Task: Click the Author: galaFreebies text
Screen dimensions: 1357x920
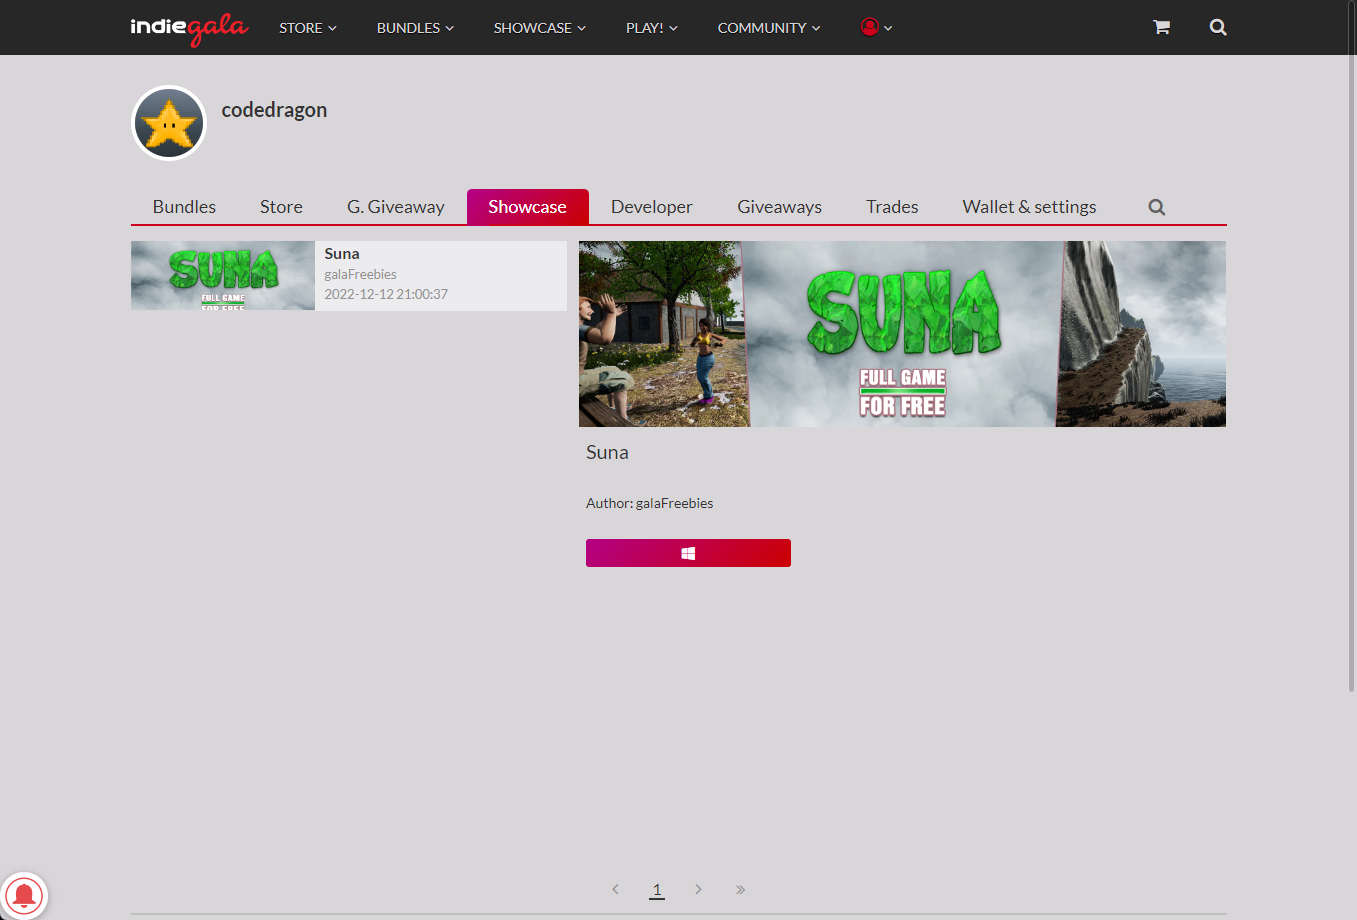Action: point(650,503)
